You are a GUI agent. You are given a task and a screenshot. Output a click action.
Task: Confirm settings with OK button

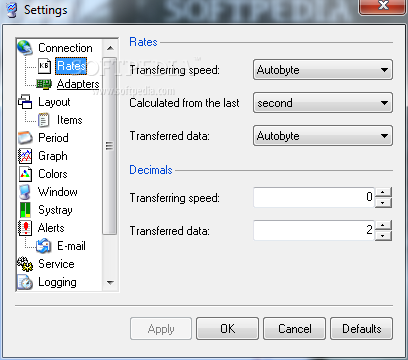click(227, 329)
